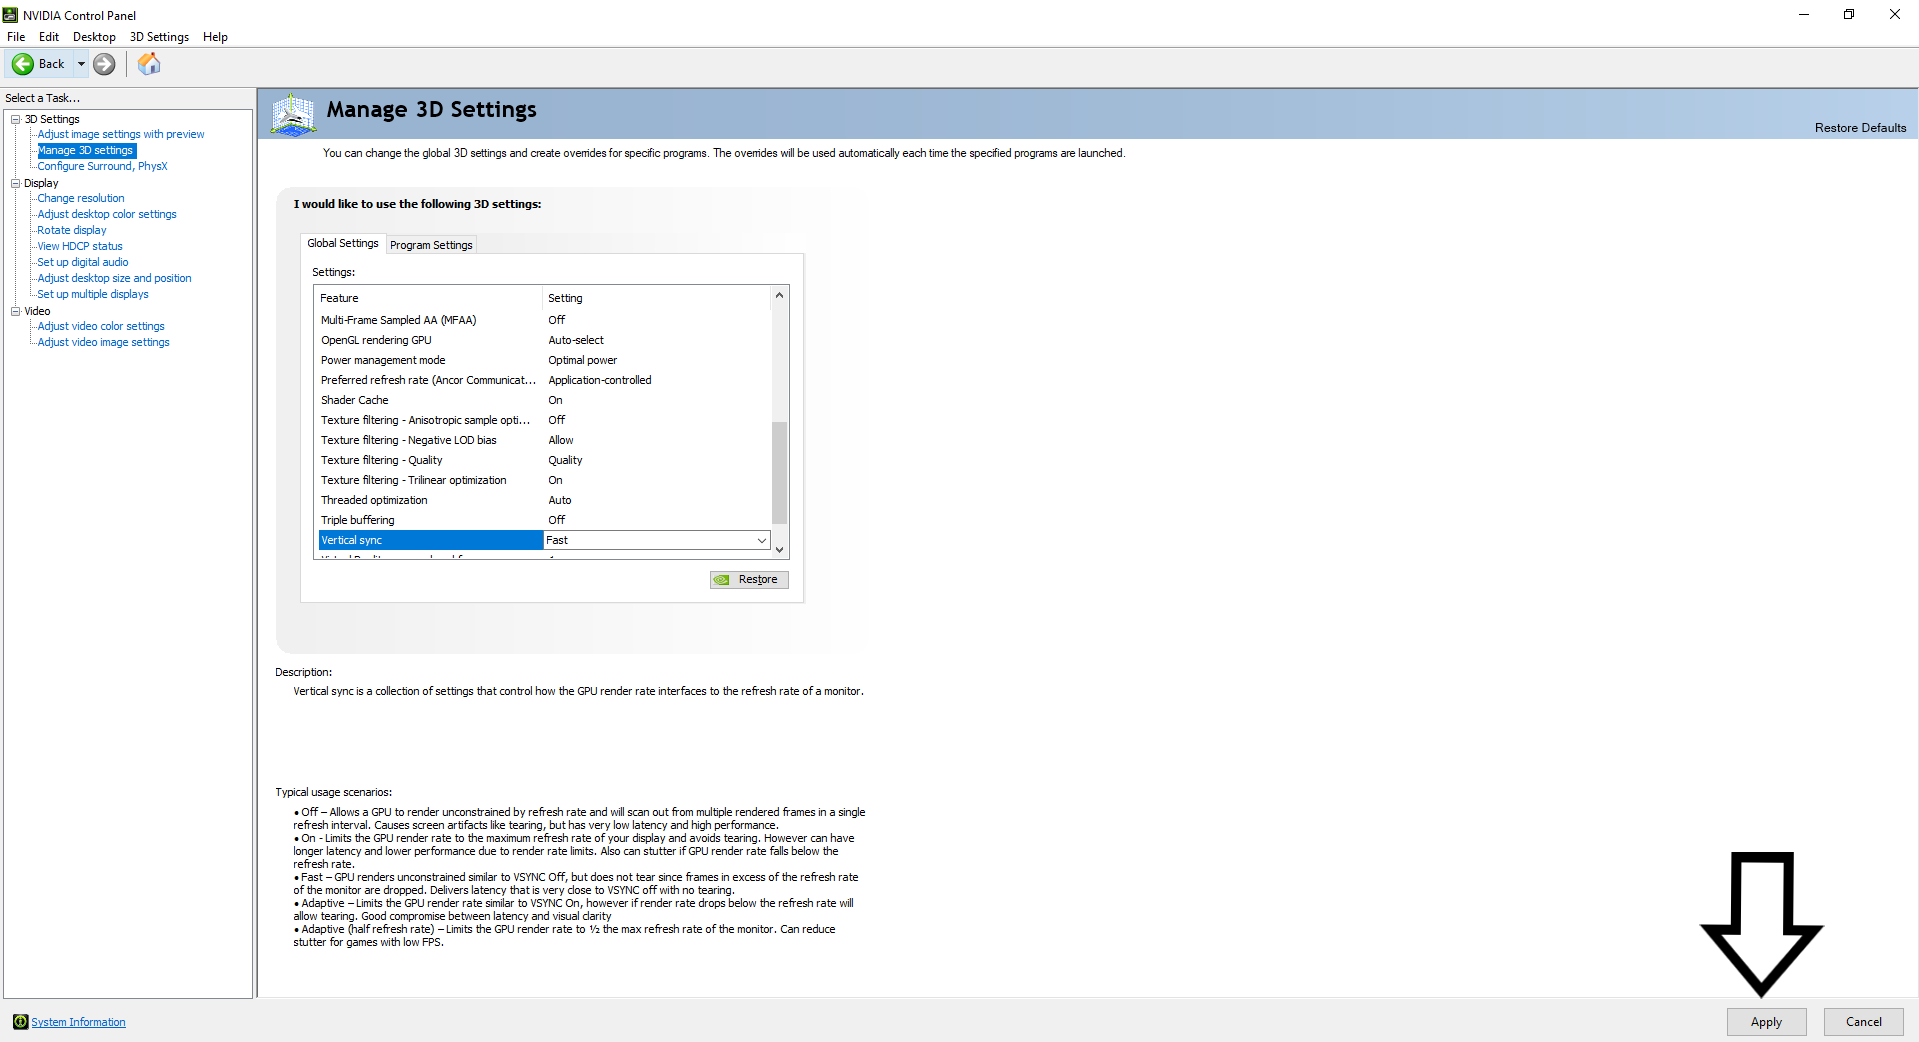Collapse the 3D Settings tree node

point(16,119)
